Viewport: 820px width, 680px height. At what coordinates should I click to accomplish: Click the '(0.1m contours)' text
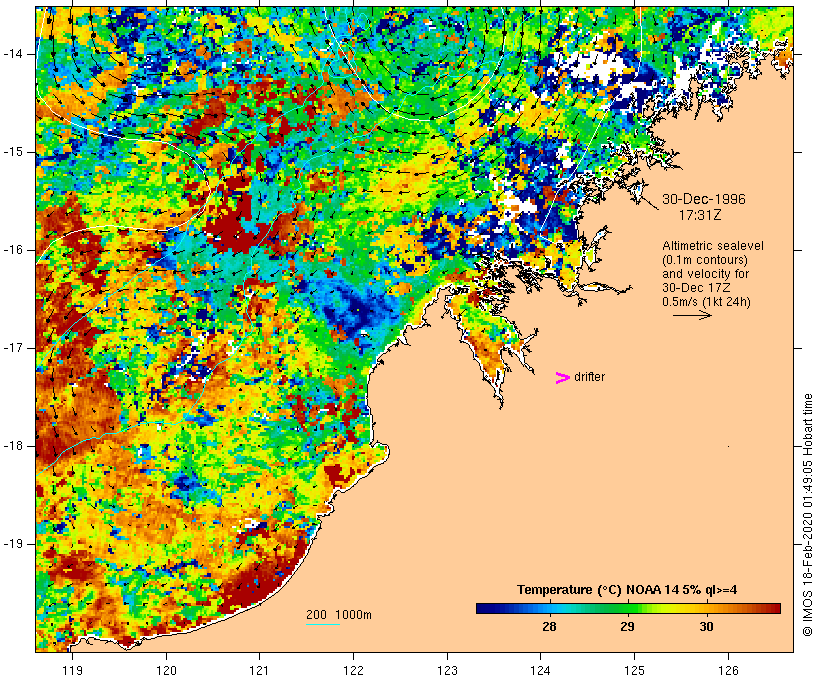(x=705, y=260)
